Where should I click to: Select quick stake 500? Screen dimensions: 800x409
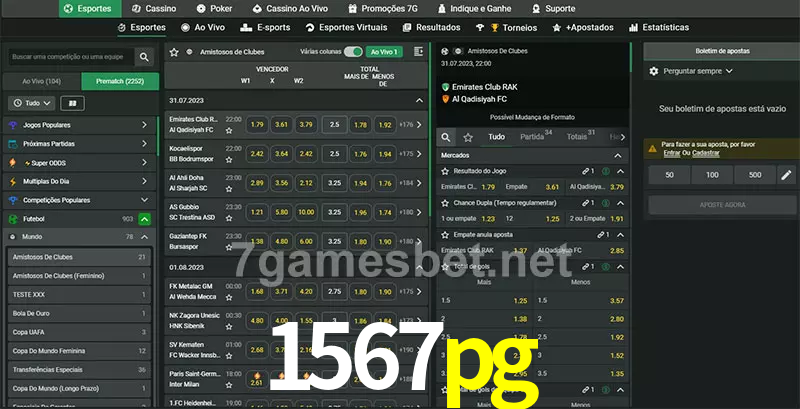(755, 175)
